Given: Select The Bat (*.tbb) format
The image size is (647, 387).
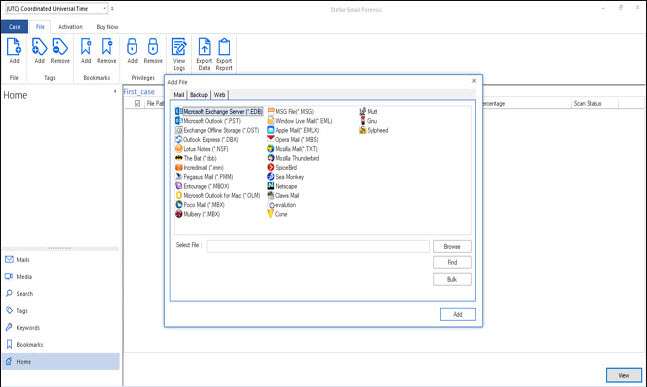Looking at the screenshot, I should (196, 158).
